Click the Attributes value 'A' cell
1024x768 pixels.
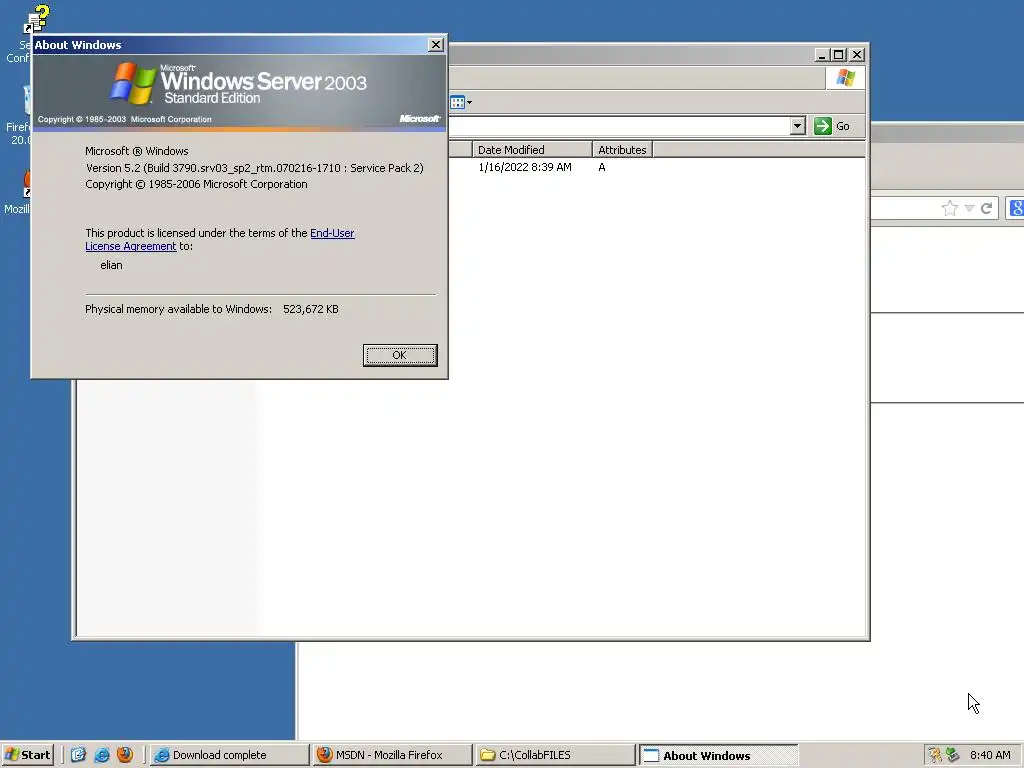601,167
